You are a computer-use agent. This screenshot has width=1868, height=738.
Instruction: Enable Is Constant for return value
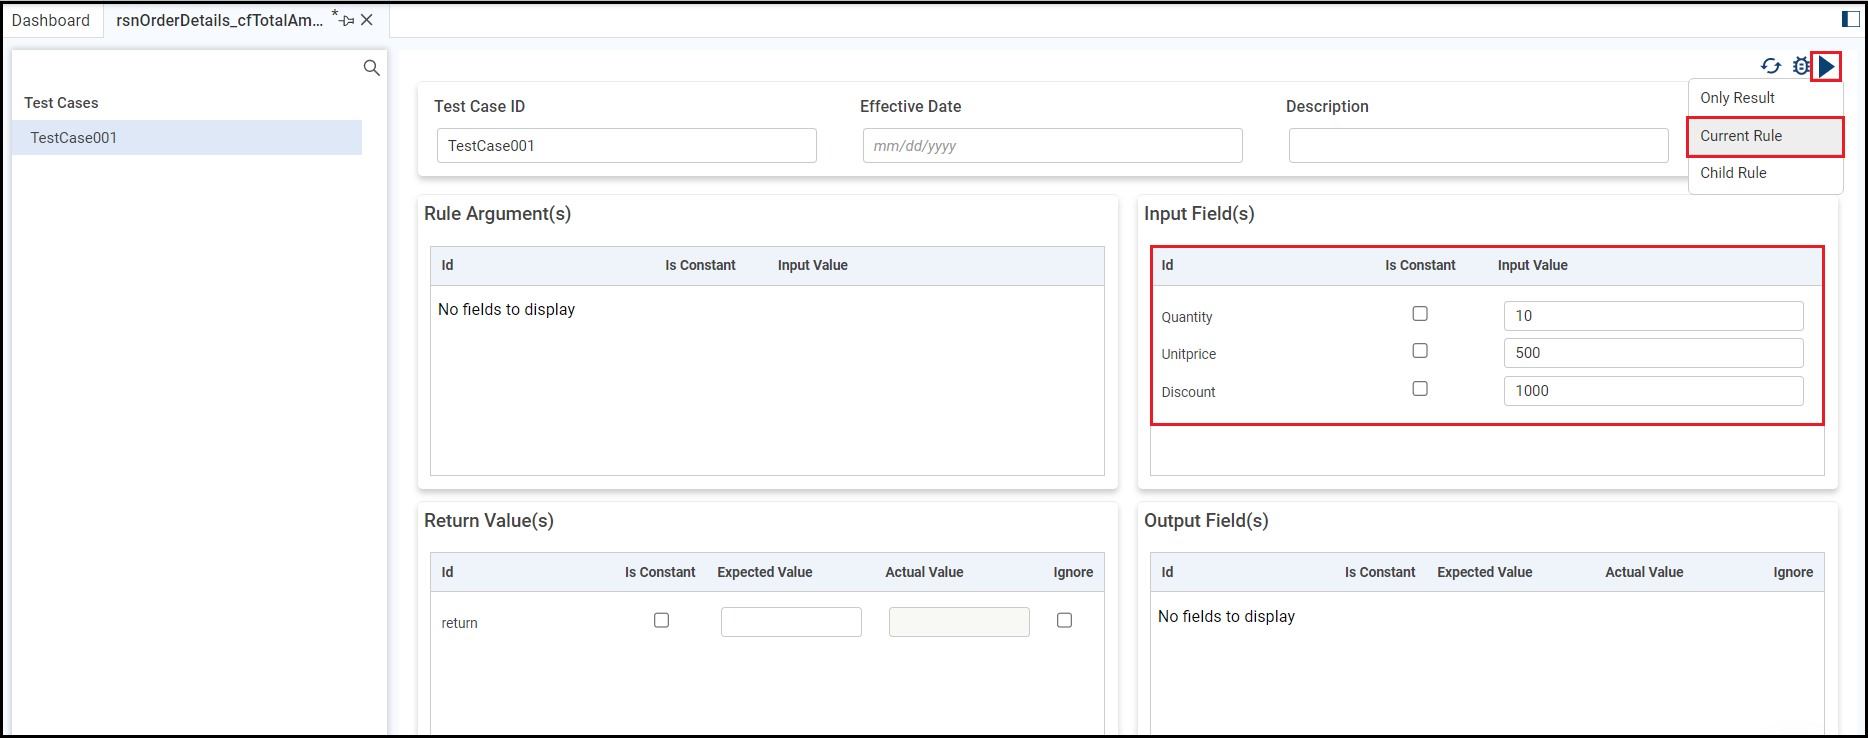tap(661, 621)
